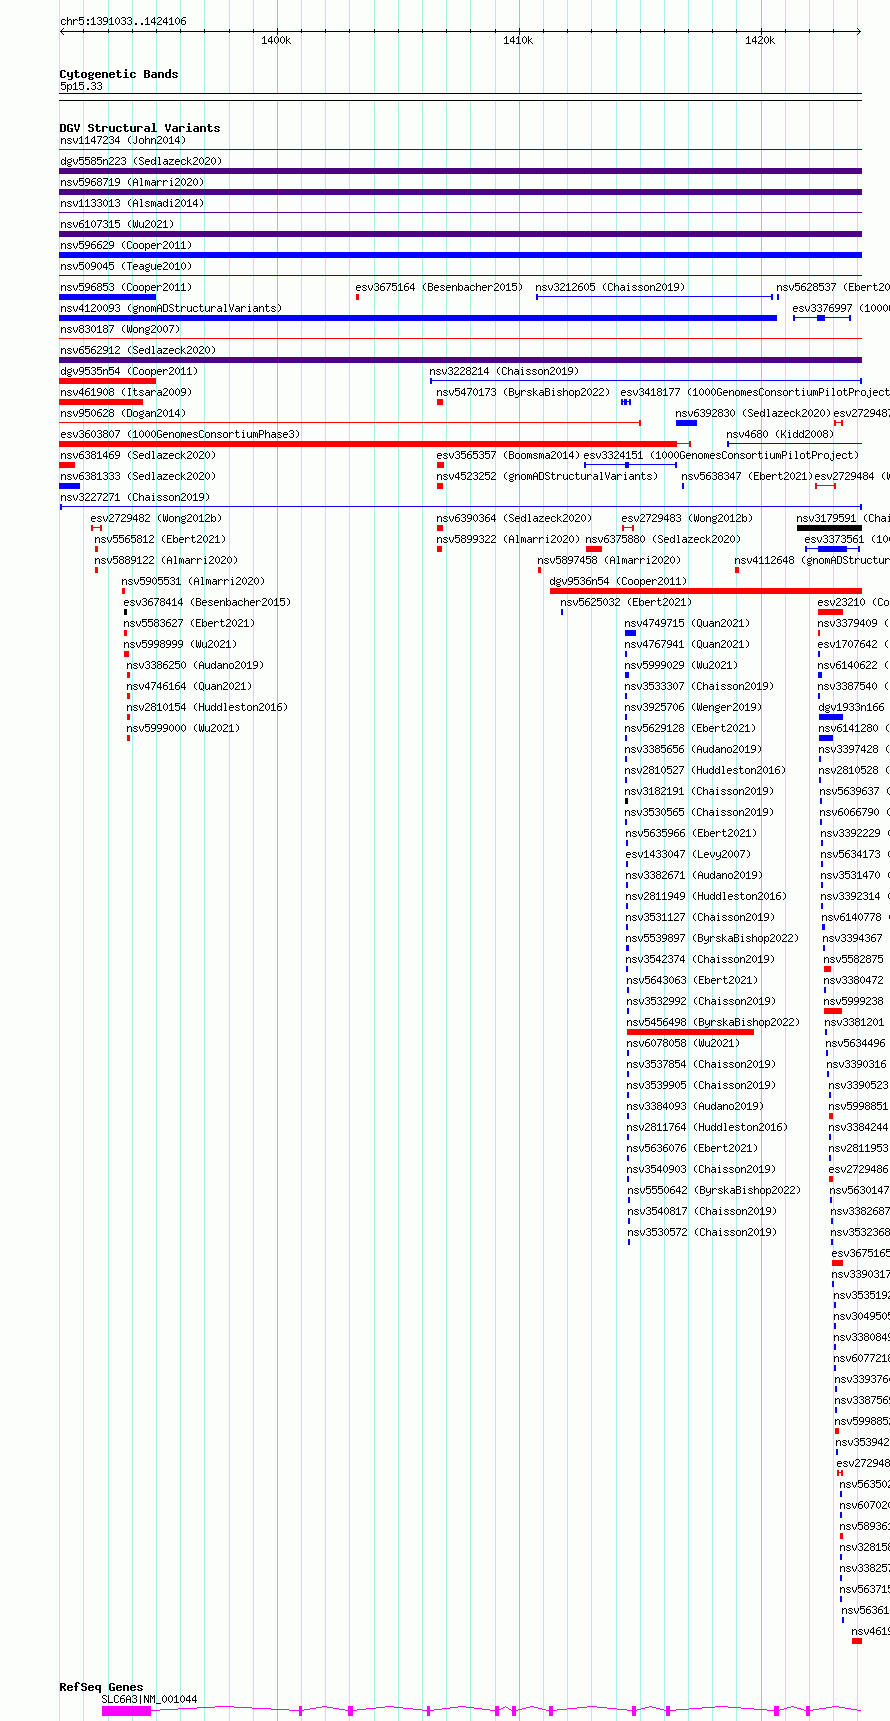Open variant dgv9535n54 (Cooper2011)
Viewport: 890px width, 1721px height.
click(129, 372)
